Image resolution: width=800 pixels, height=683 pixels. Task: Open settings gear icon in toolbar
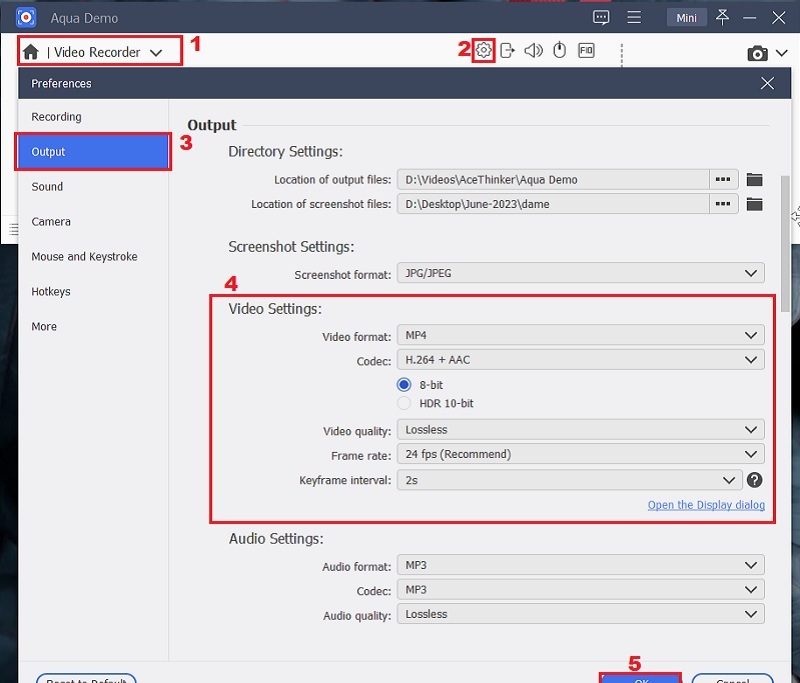tap(483, 50)
